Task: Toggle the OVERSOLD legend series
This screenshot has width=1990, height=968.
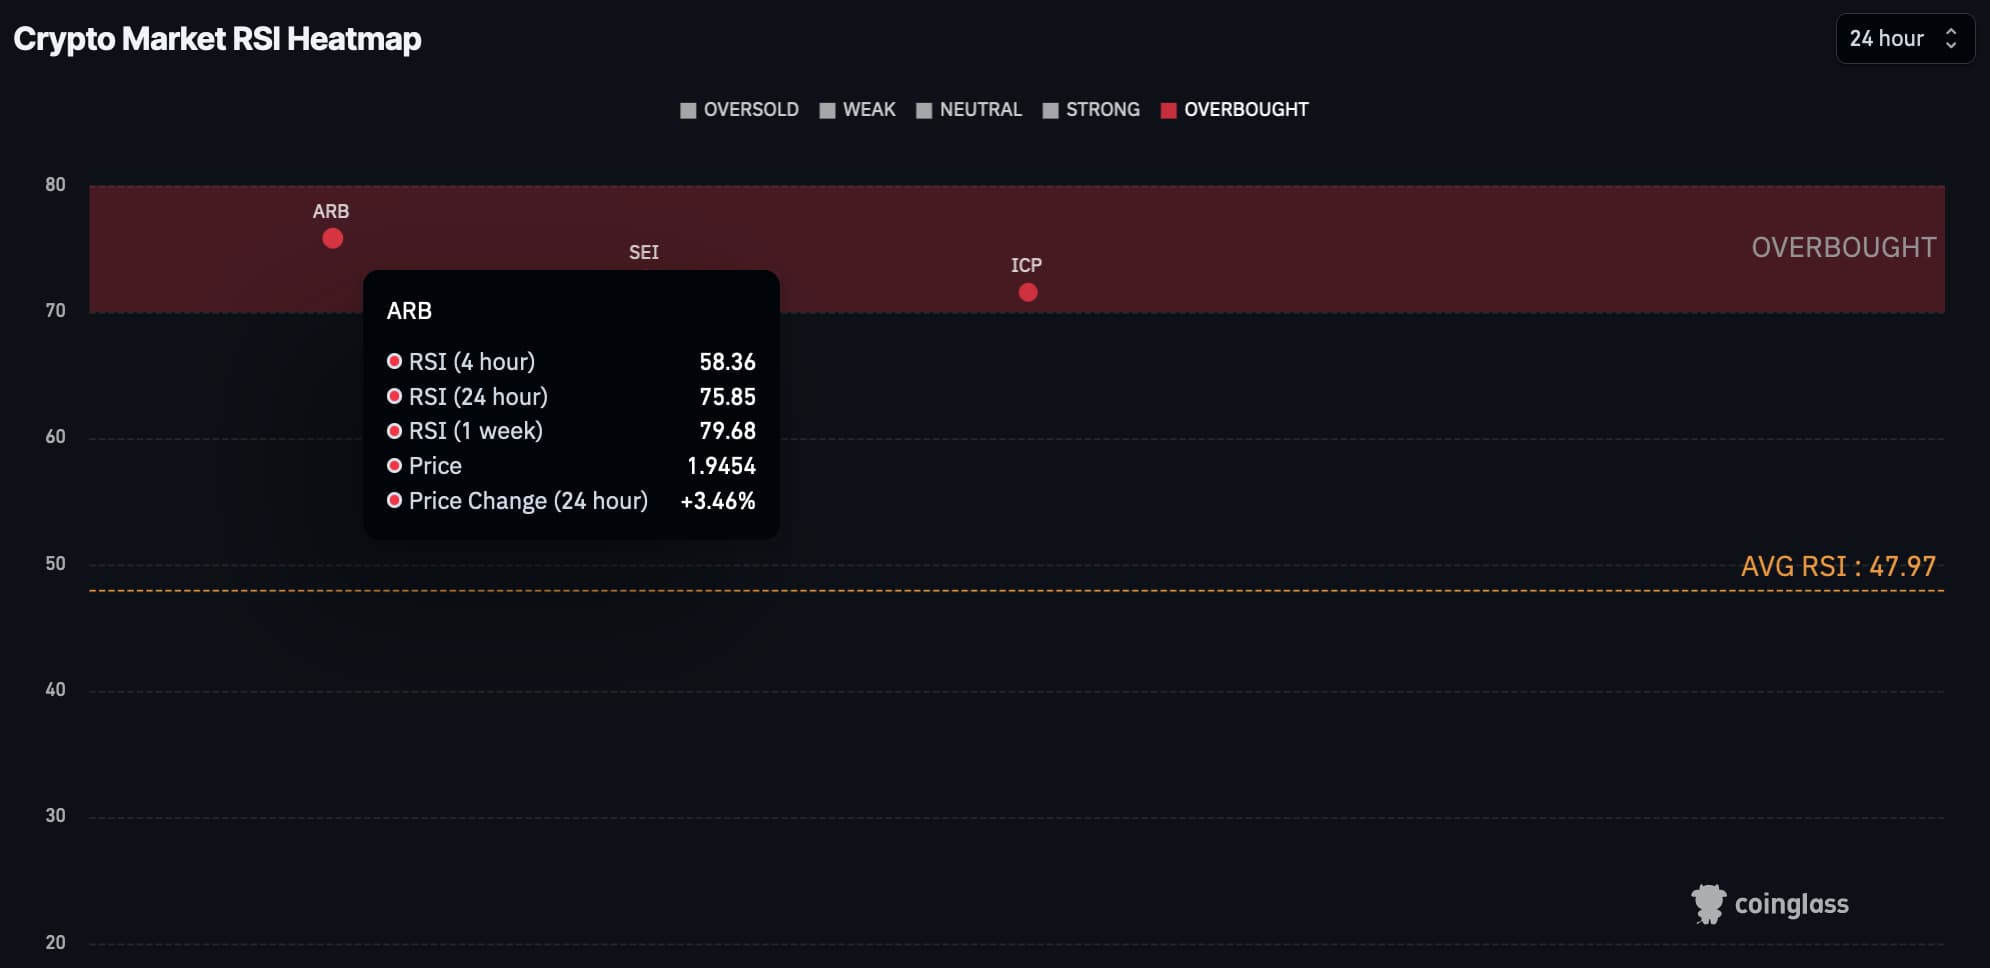Action: (739, 110)
